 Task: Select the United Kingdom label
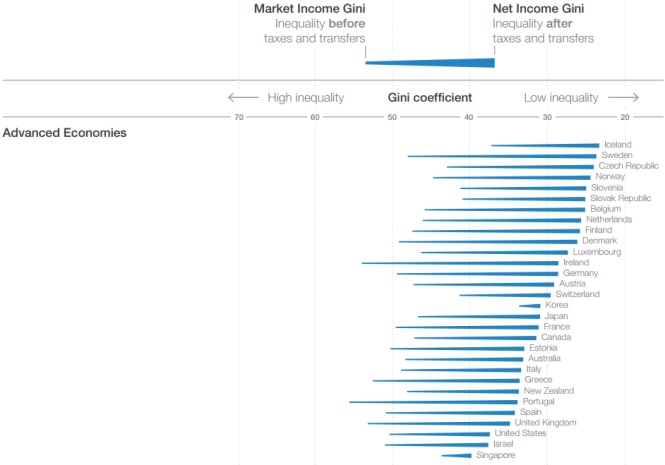click(545, 423)
